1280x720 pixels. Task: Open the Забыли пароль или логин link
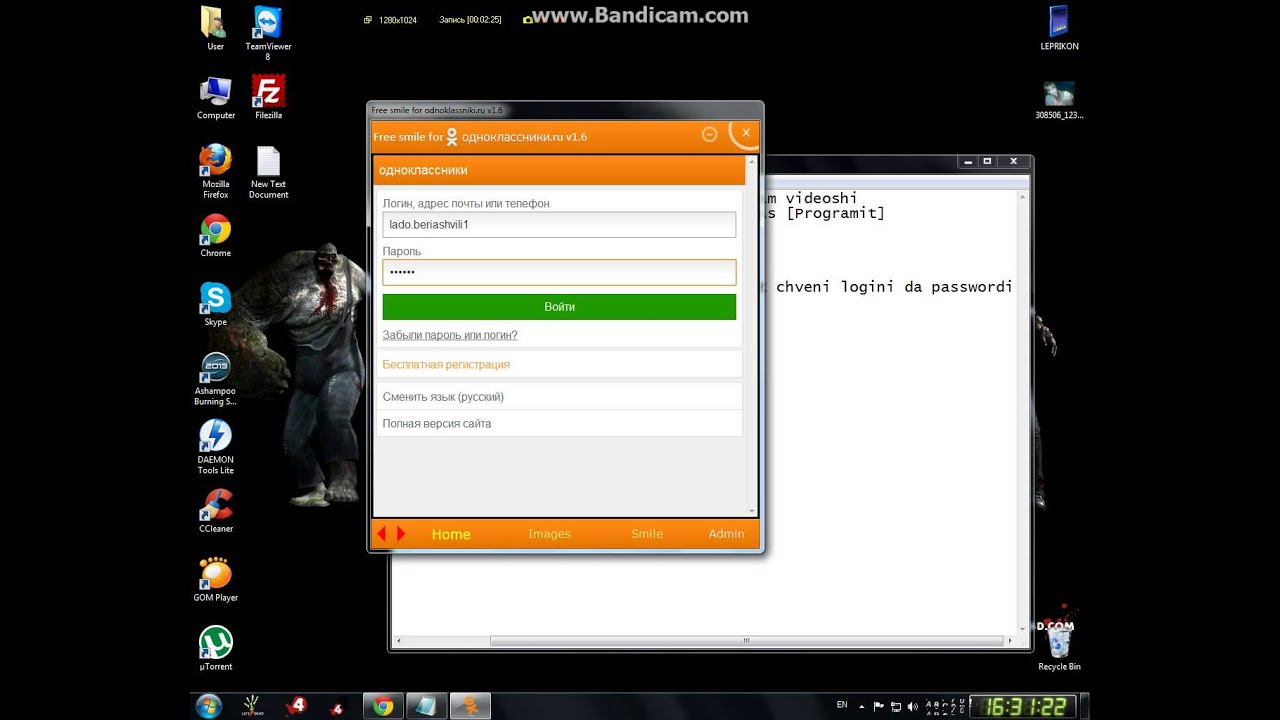tap(450, 335)
